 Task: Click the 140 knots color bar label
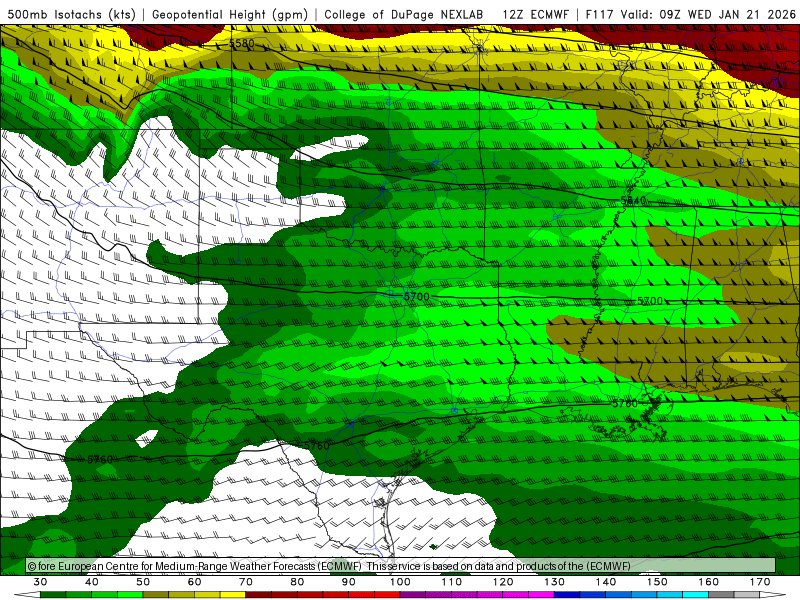(x=606, y=582)
